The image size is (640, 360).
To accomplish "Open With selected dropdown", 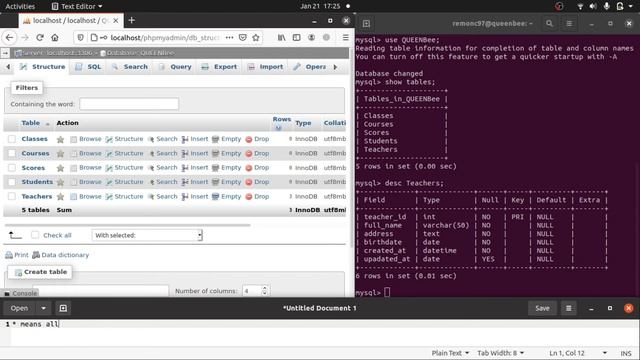I will [x=147, y=235].
